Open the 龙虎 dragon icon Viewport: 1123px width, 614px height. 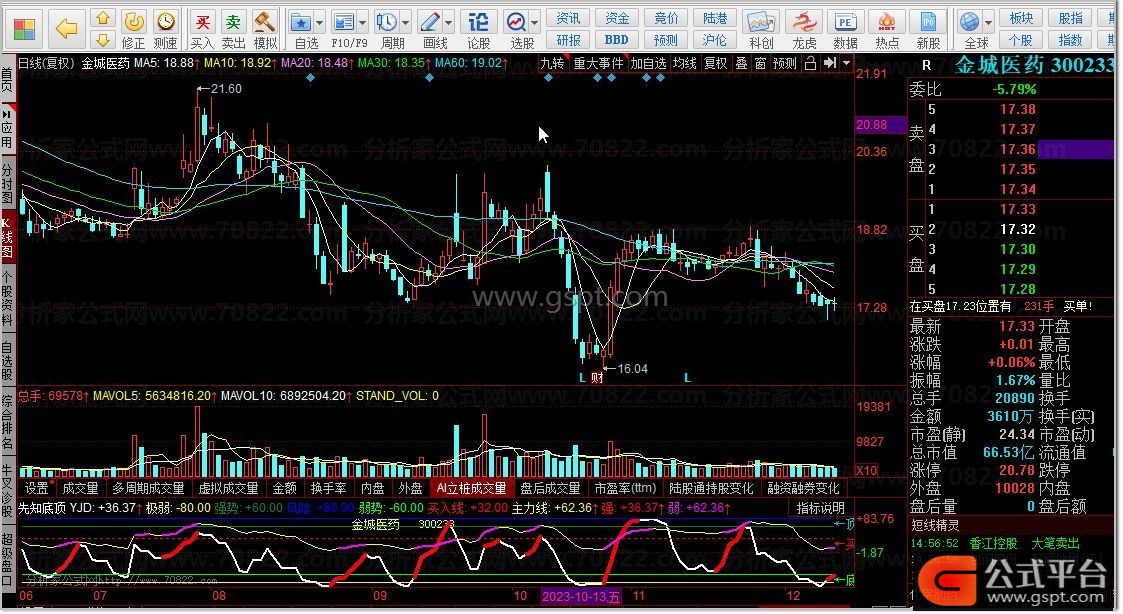804,22
